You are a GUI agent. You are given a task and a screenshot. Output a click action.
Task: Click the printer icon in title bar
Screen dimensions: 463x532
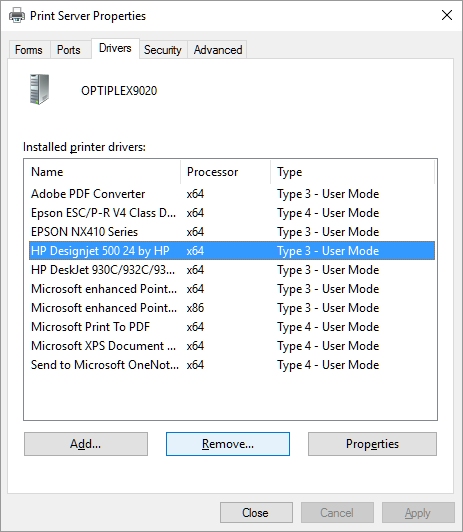[x=17, y=15]
